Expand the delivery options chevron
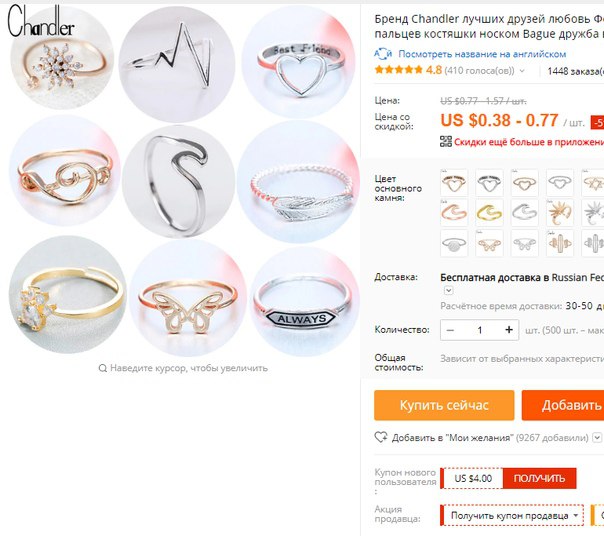The image size is (604, 536). [448, 290]
